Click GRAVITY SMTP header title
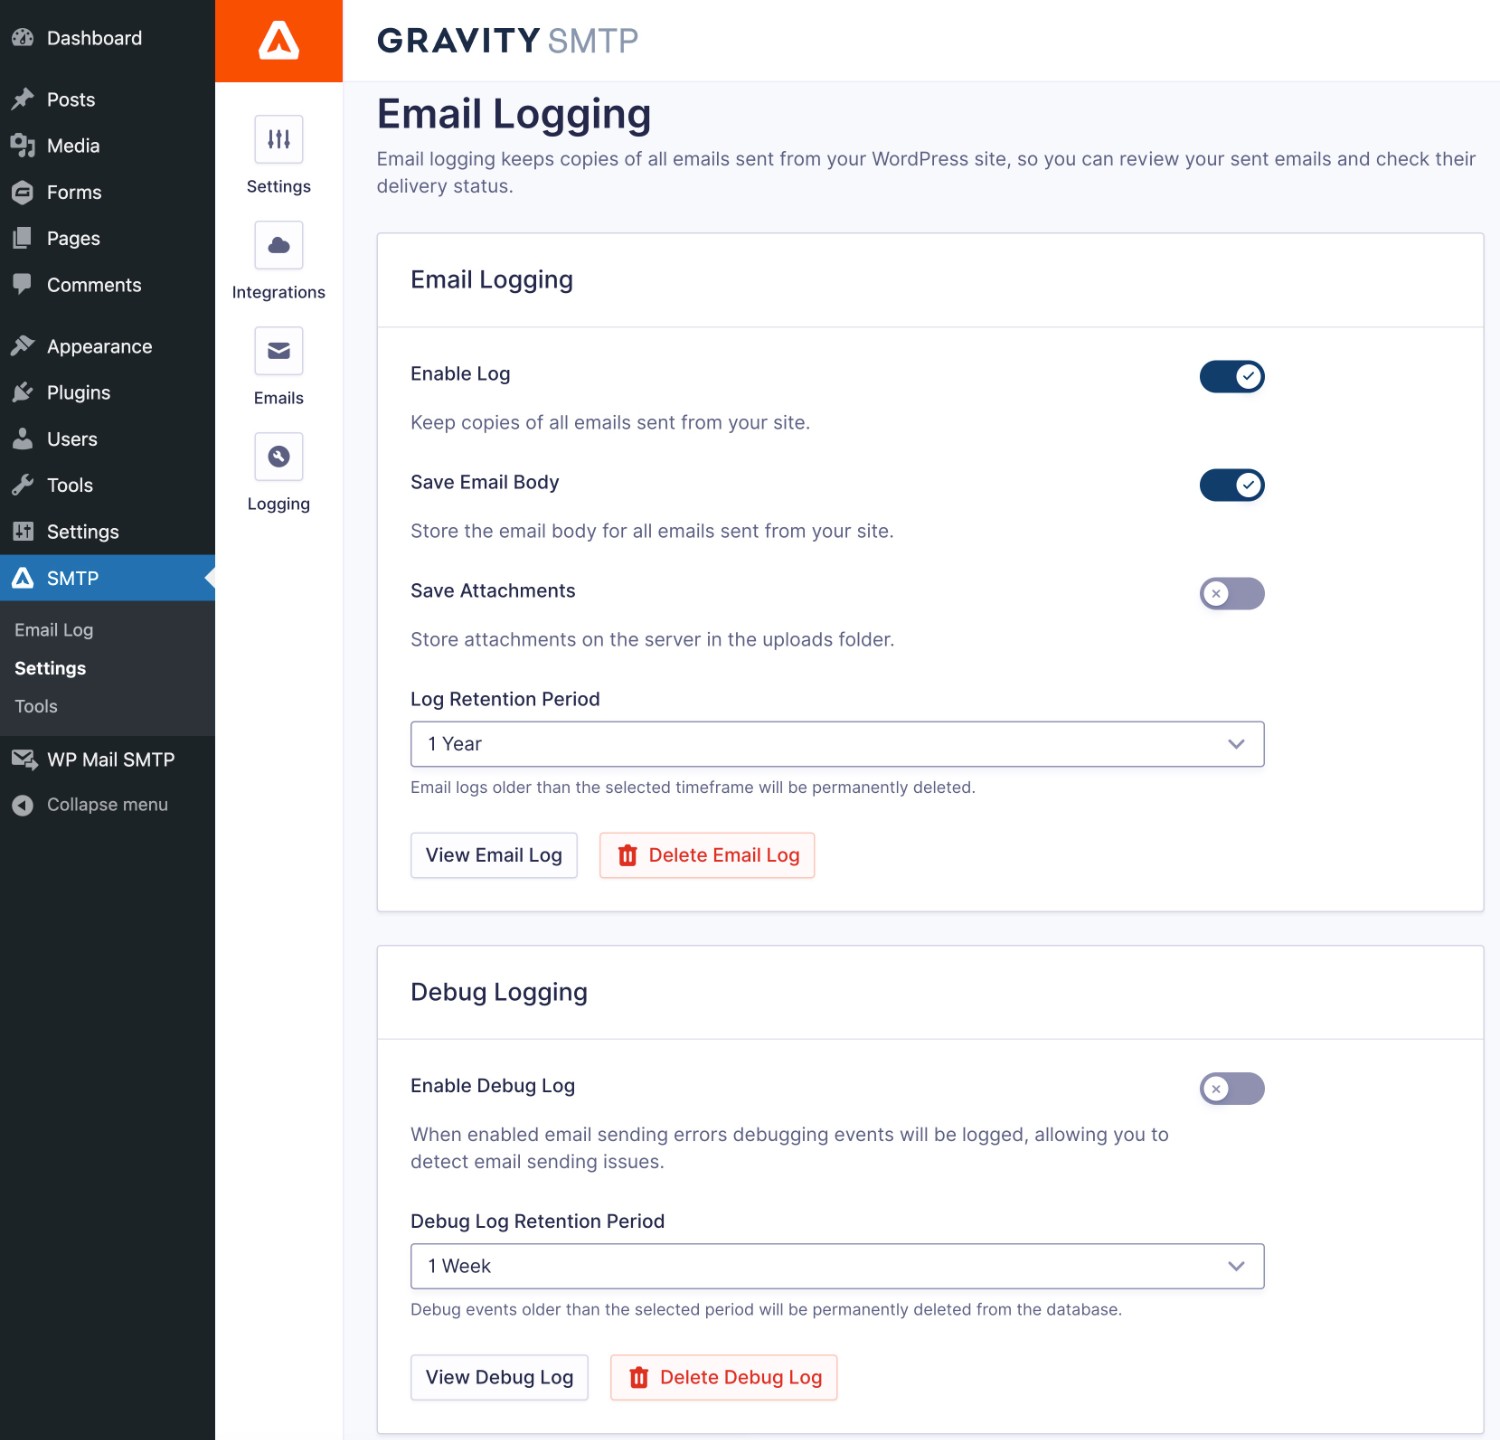 (x=507, y=40)
